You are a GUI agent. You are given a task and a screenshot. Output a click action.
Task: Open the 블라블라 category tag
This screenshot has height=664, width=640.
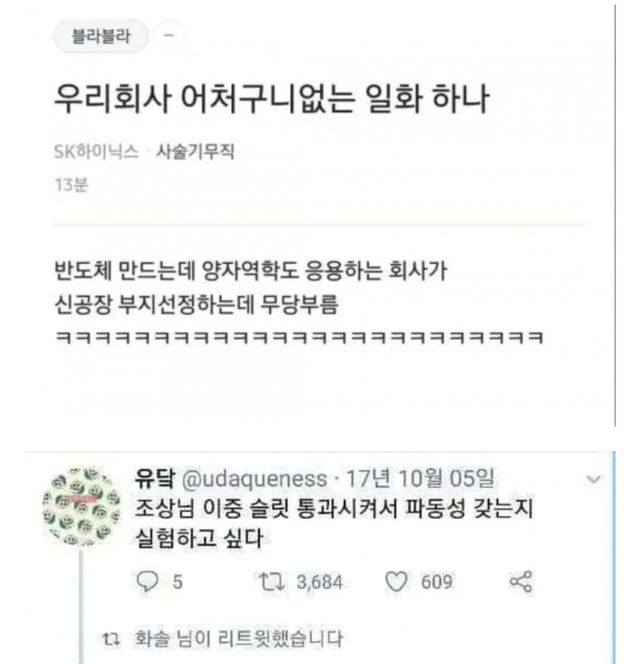tap(101, 36)
